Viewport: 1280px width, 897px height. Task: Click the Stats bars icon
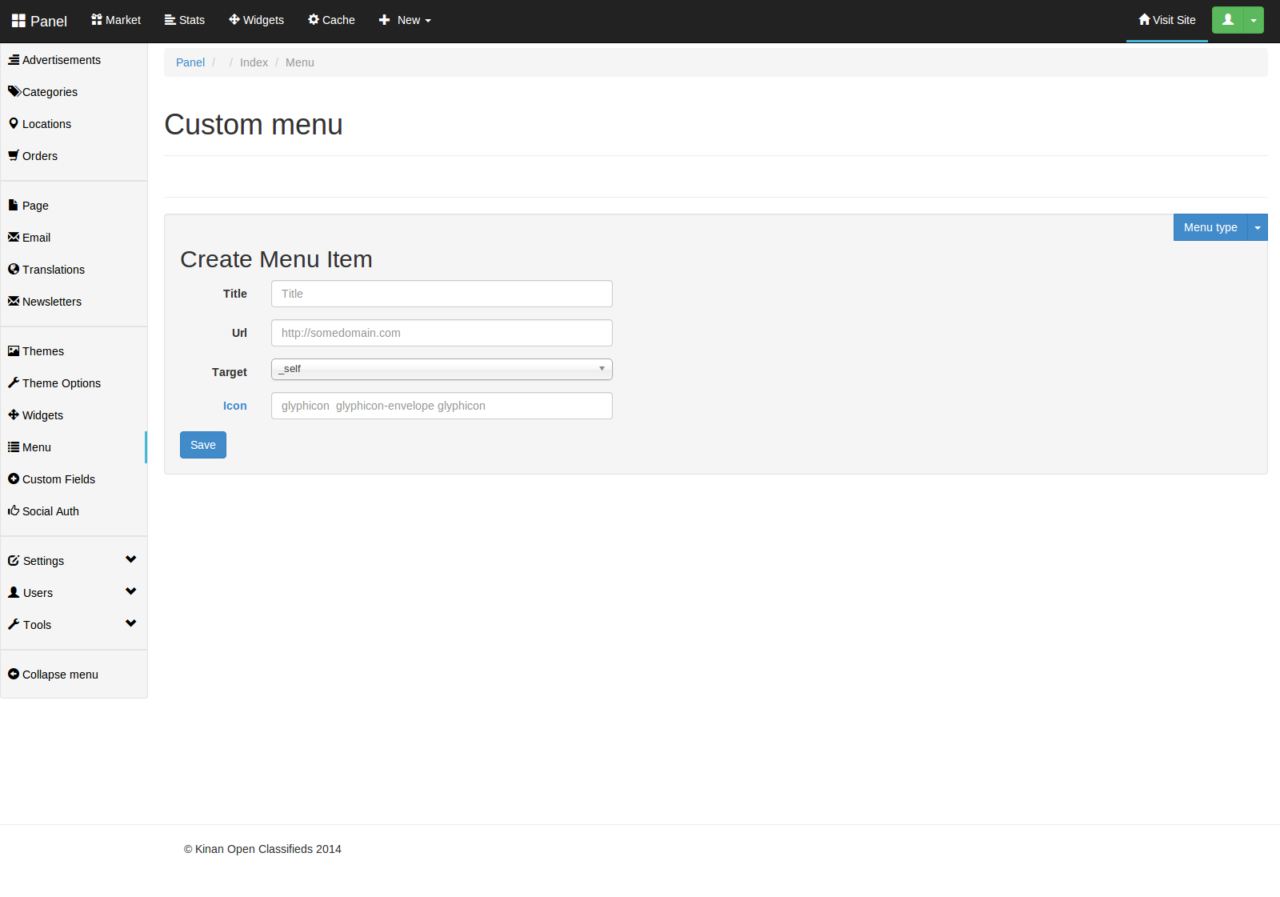[x=170, y=20]
